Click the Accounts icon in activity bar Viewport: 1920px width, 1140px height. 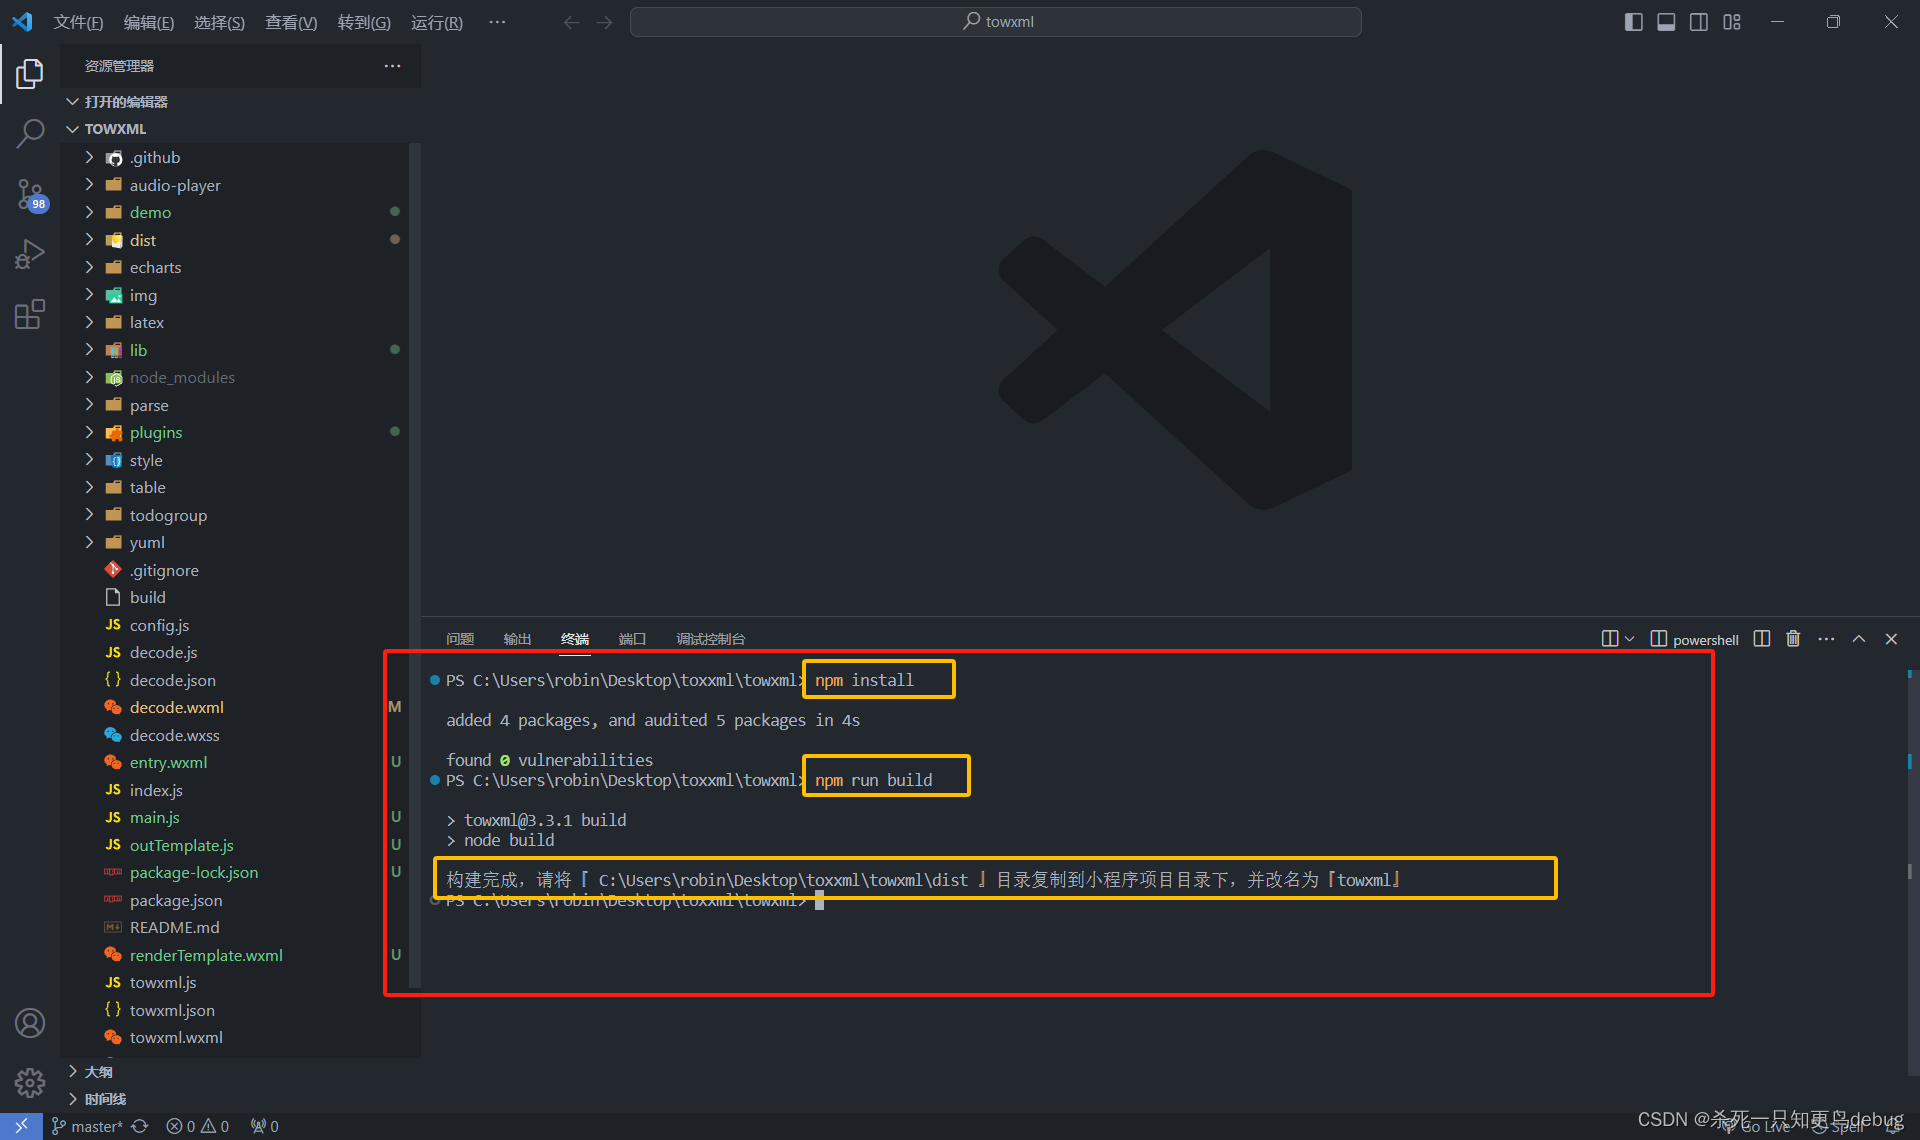30,1023
